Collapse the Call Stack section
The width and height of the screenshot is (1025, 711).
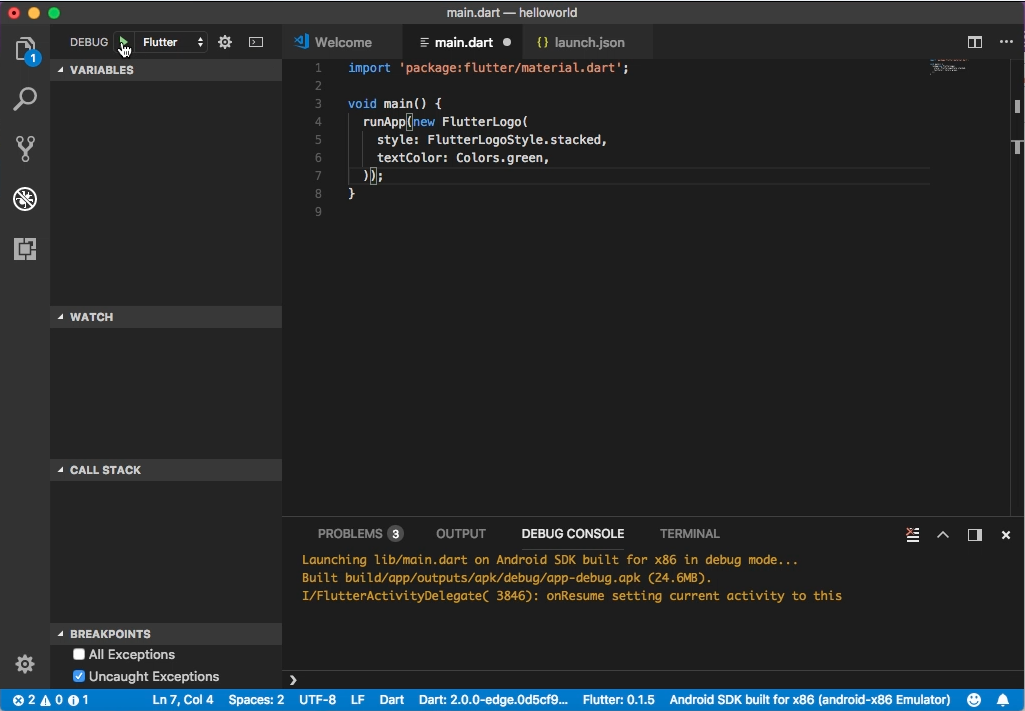pos(166,470)
